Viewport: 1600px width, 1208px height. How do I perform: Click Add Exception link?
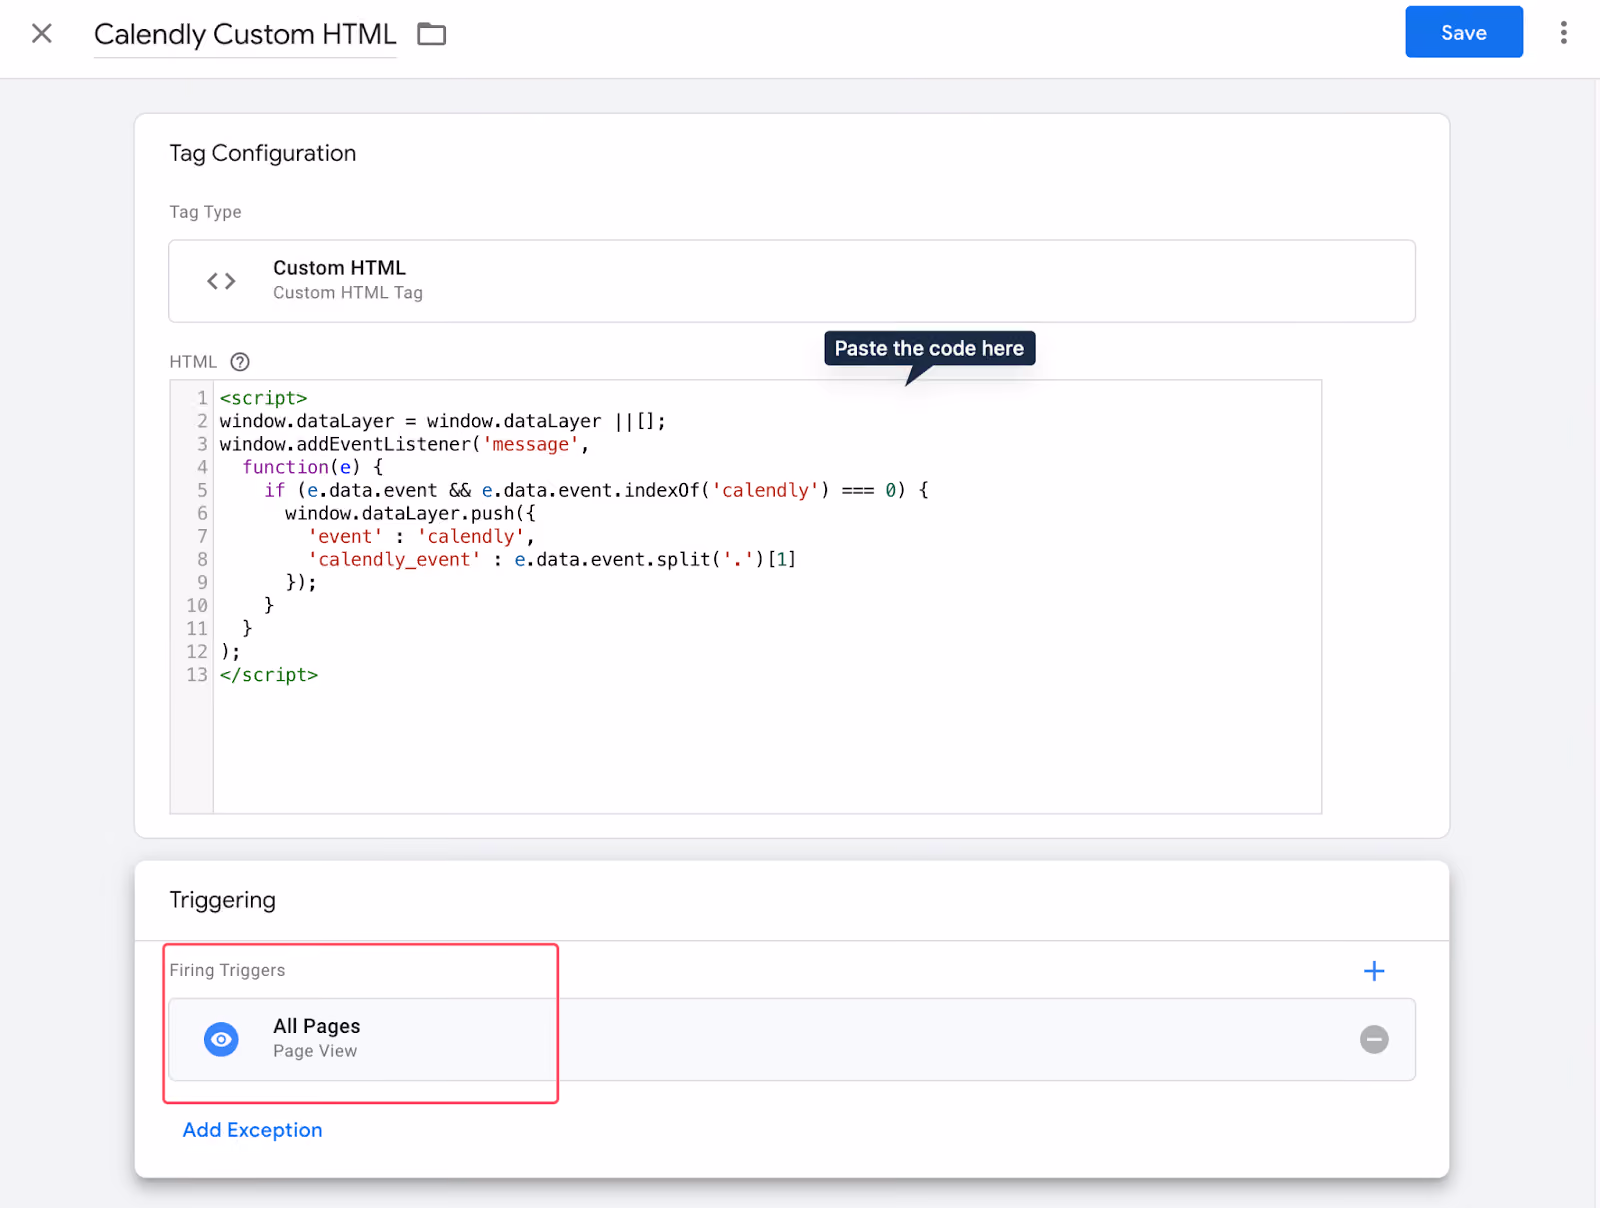(252, 1130)
